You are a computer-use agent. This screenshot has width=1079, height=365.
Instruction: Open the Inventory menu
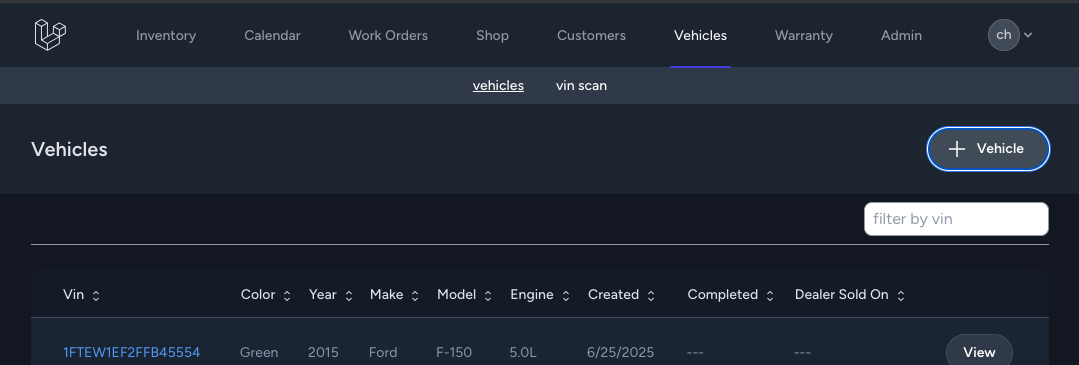click(x=166, y=35)
